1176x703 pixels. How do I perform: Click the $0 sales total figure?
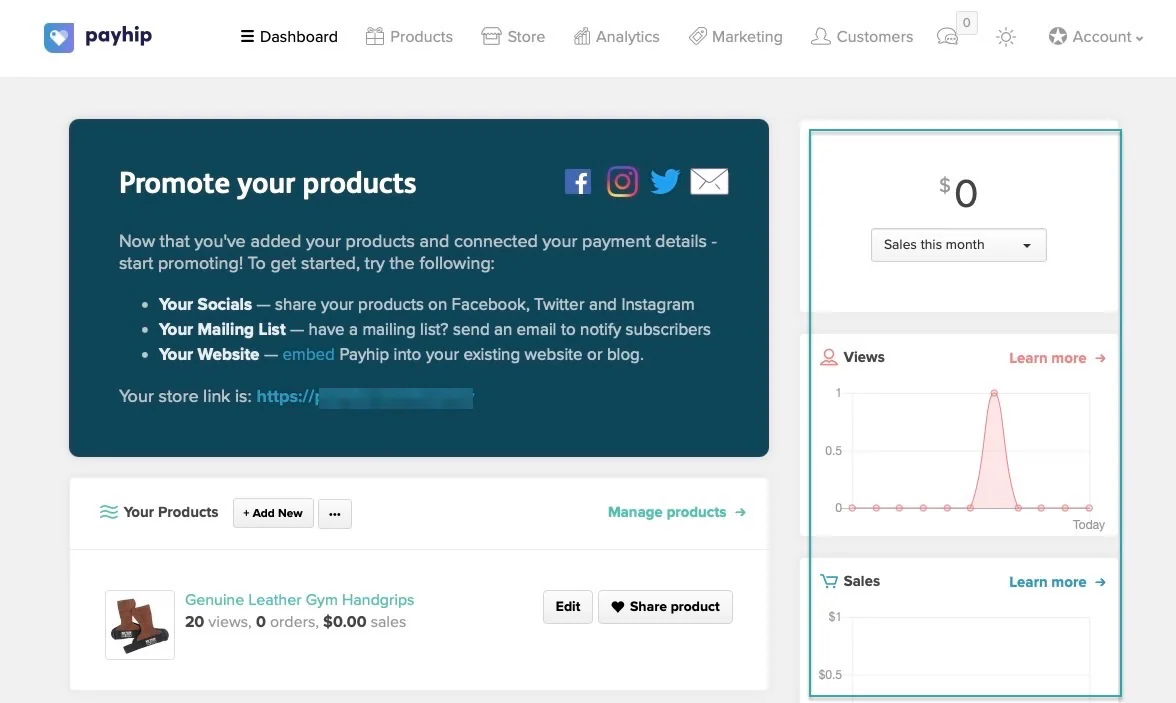[958, 193]
